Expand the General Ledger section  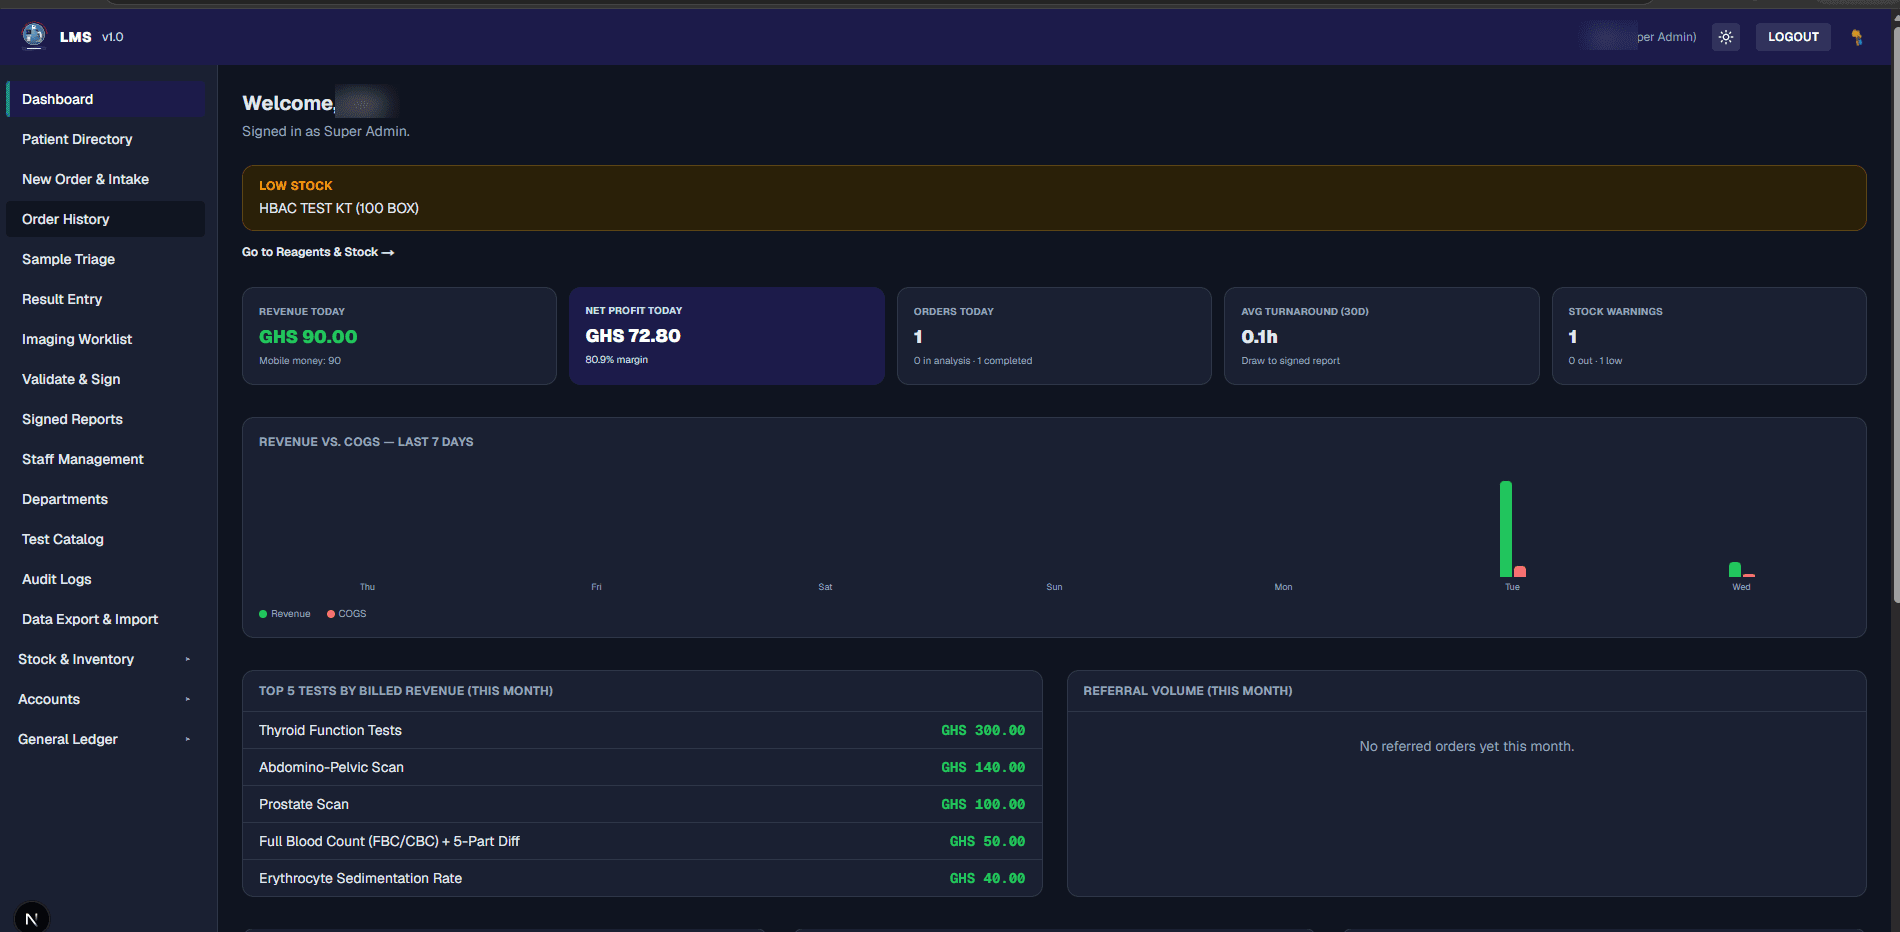coord(104,739)
